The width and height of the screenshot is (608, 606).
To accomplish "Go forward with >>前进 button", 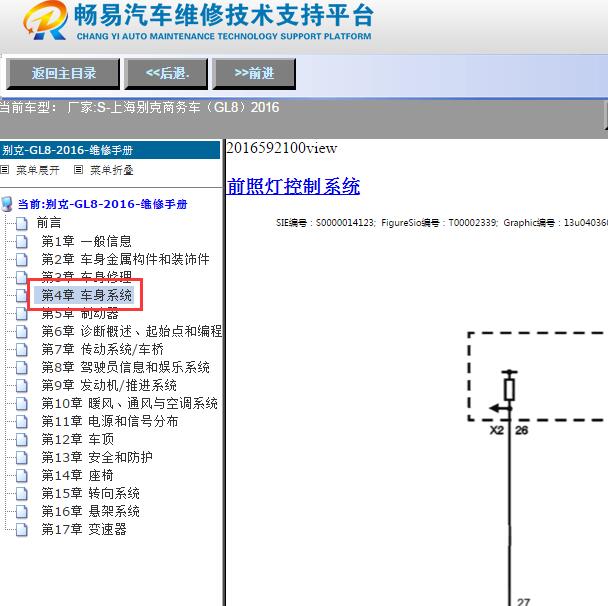I will click(254, 74).
